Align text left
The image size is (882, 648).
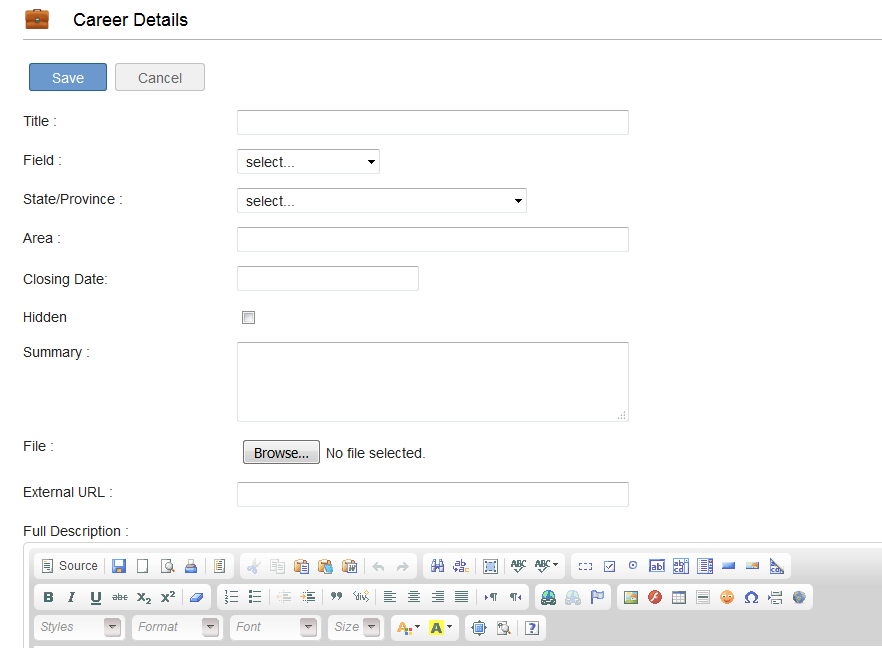click(390, 597)
